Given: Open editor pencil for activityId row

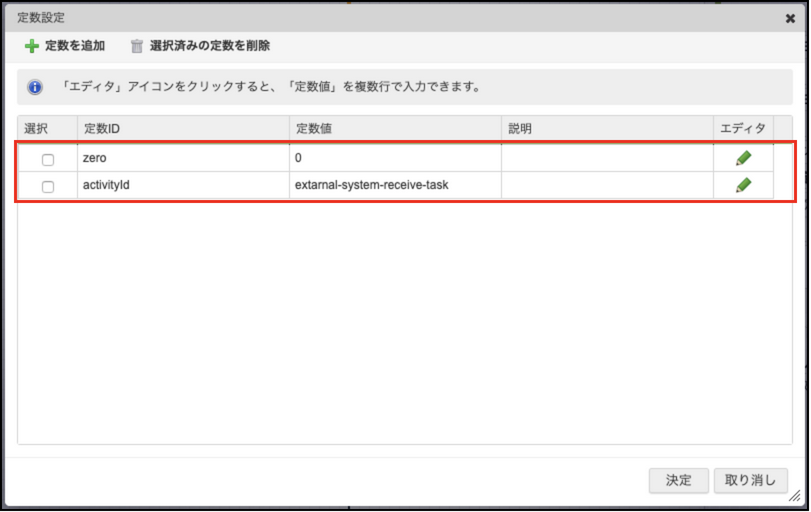Looking at the screenshot, I should click(x=743, y=185).
